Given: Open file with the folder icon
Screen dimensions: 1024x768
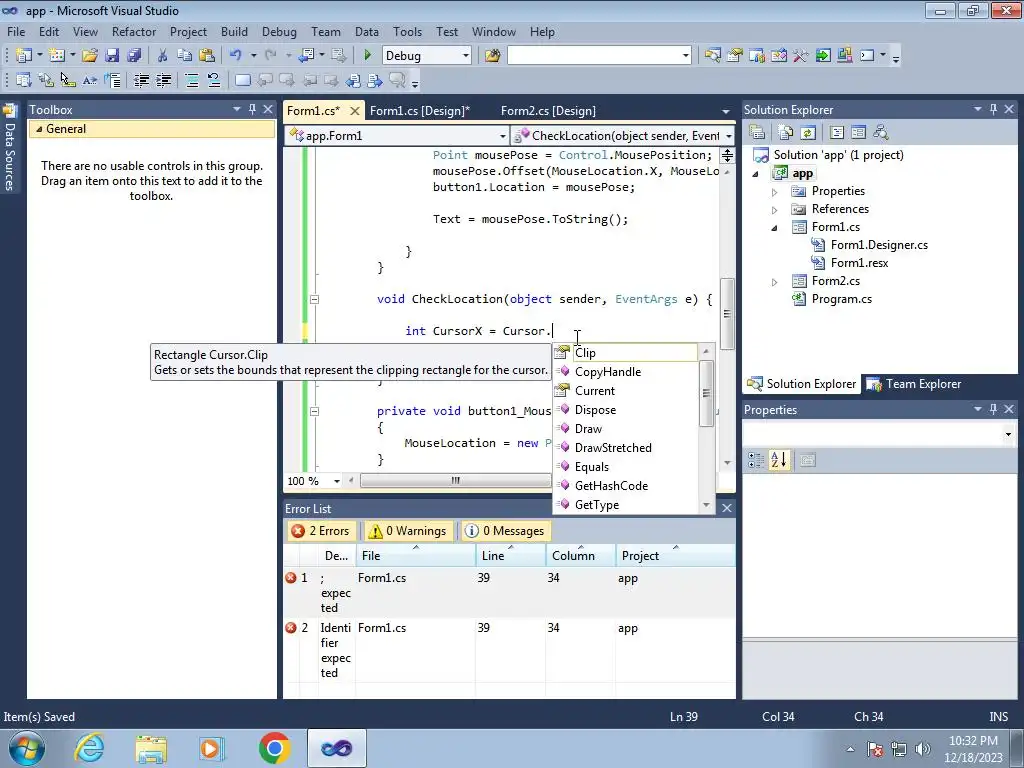Looking at the screenshot, I should [x=89, y=56].
